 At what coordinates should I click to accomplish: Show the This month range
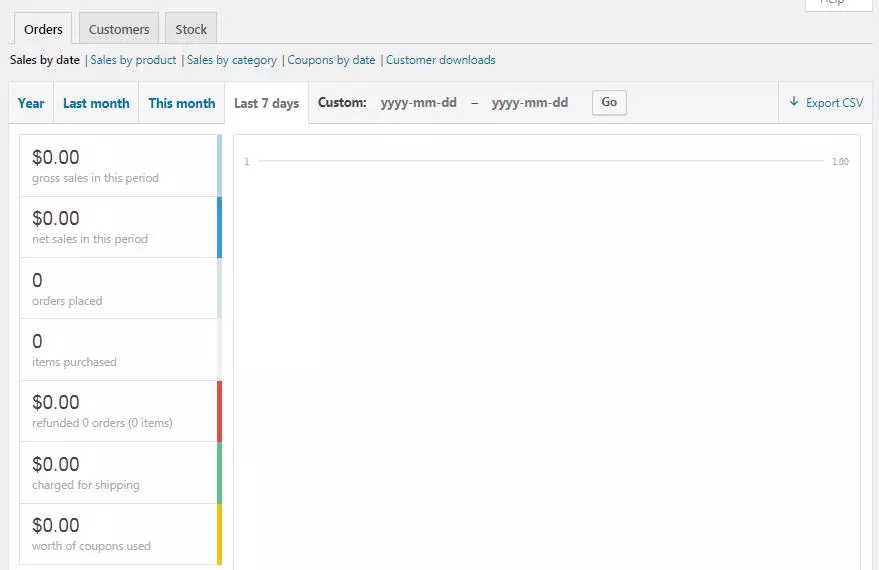(x=182, y=103)
